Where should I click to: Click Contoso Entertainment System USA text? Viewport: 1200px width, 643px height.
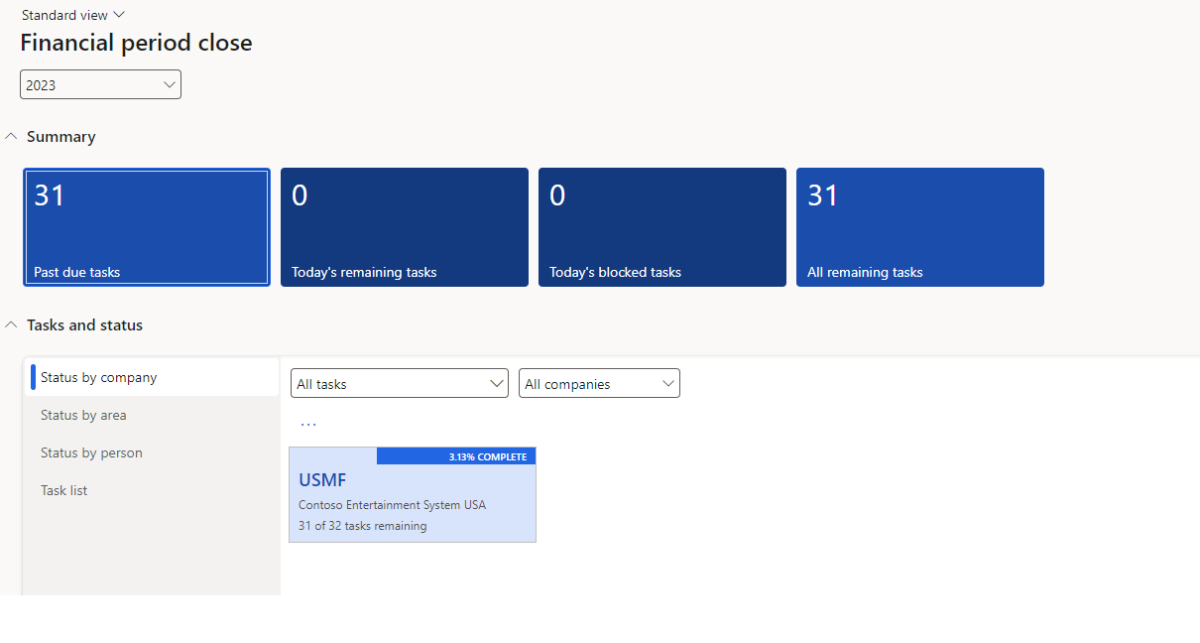[x=392, y=505]
